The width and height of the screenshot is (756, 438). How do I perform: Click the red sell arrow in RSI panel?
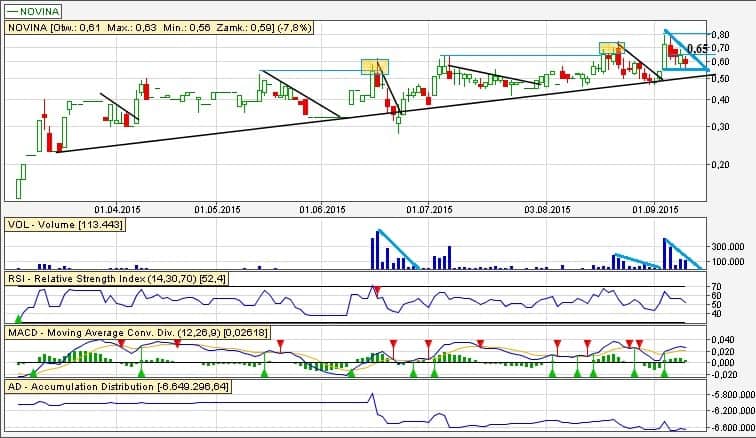376,290
